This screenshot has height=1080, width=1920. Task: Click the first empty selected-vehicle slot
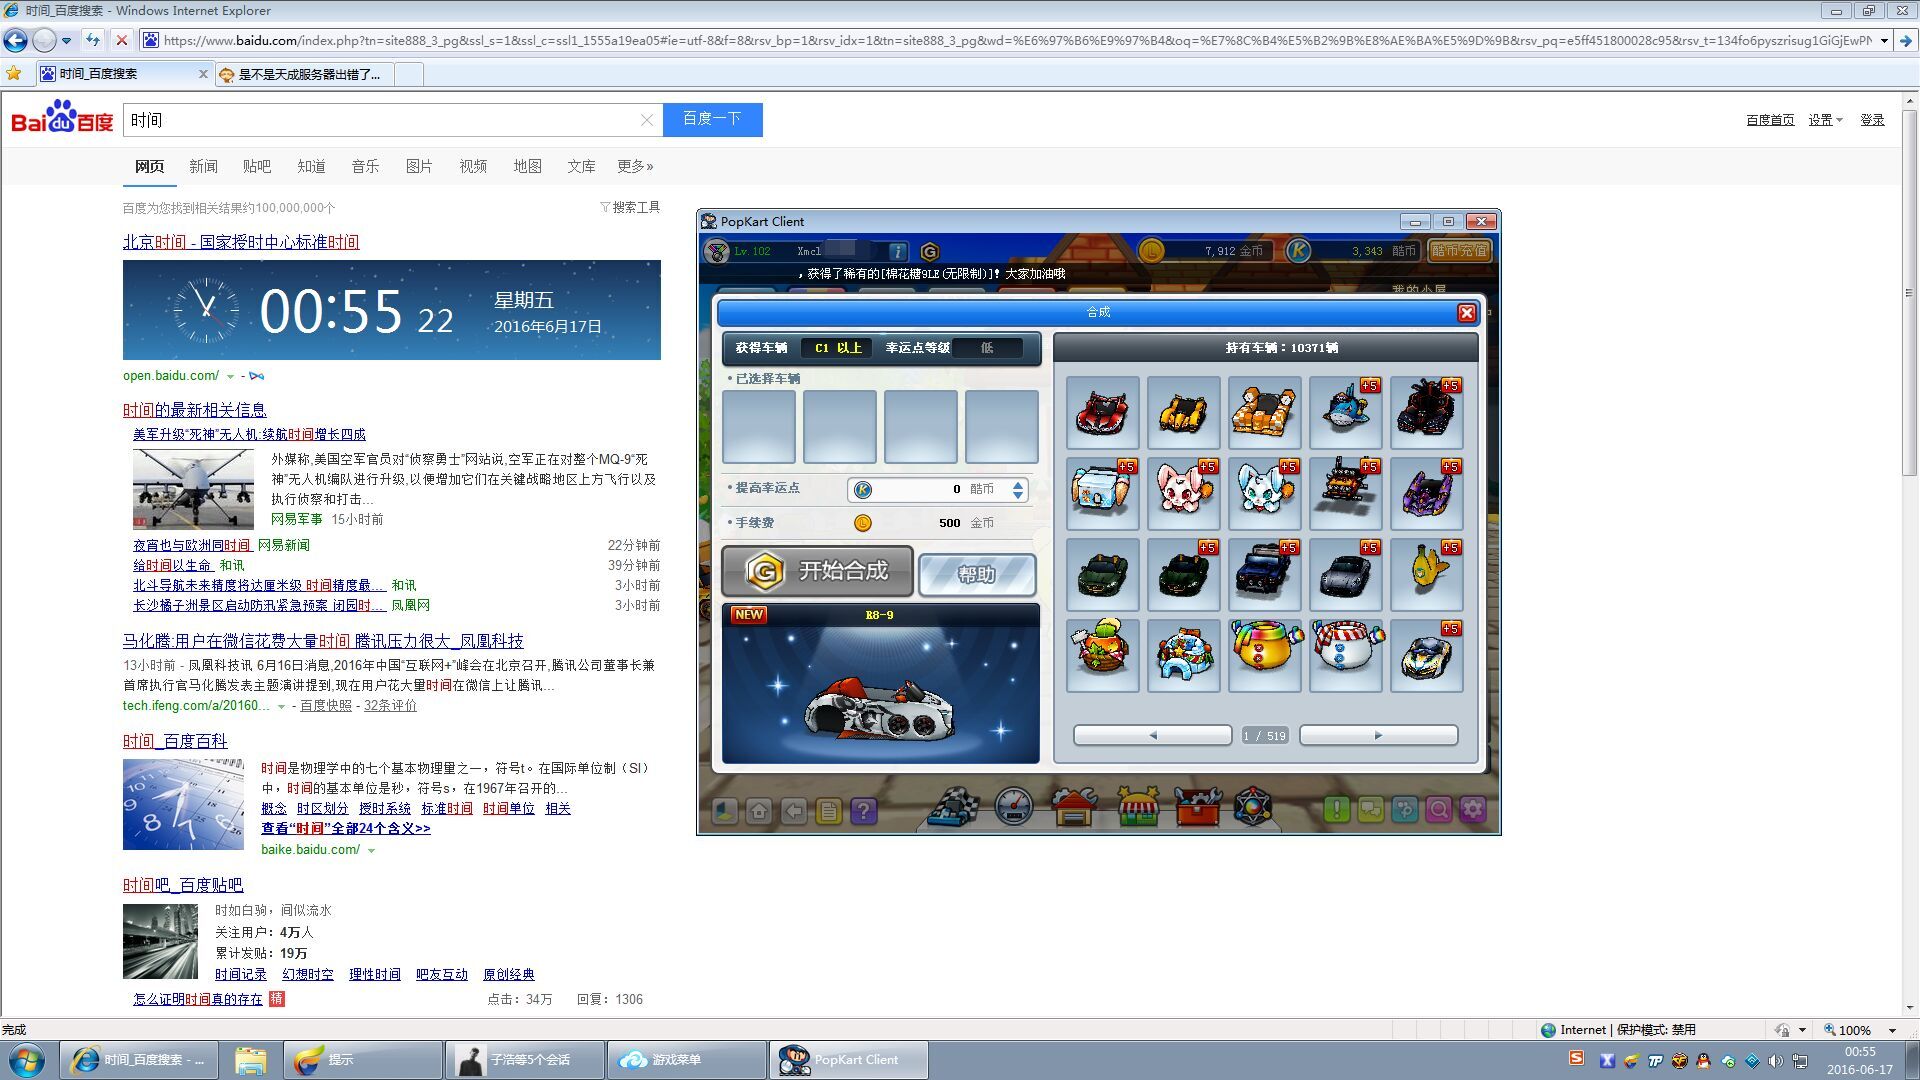[x=759, y=426]
